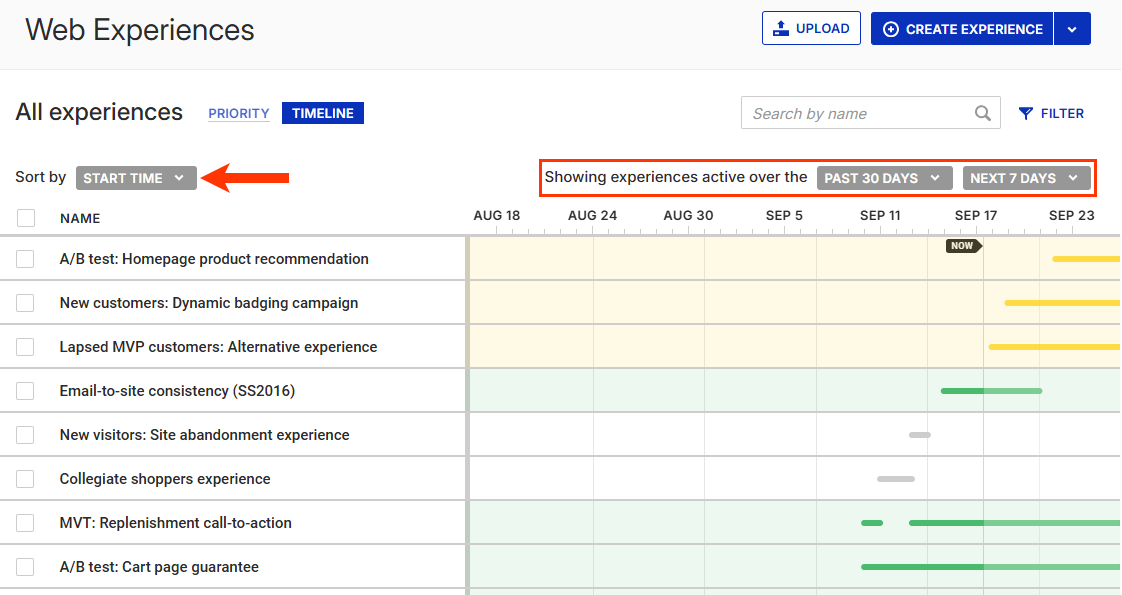
Task: Click the search magnifier icon
Action: [983, 113]
